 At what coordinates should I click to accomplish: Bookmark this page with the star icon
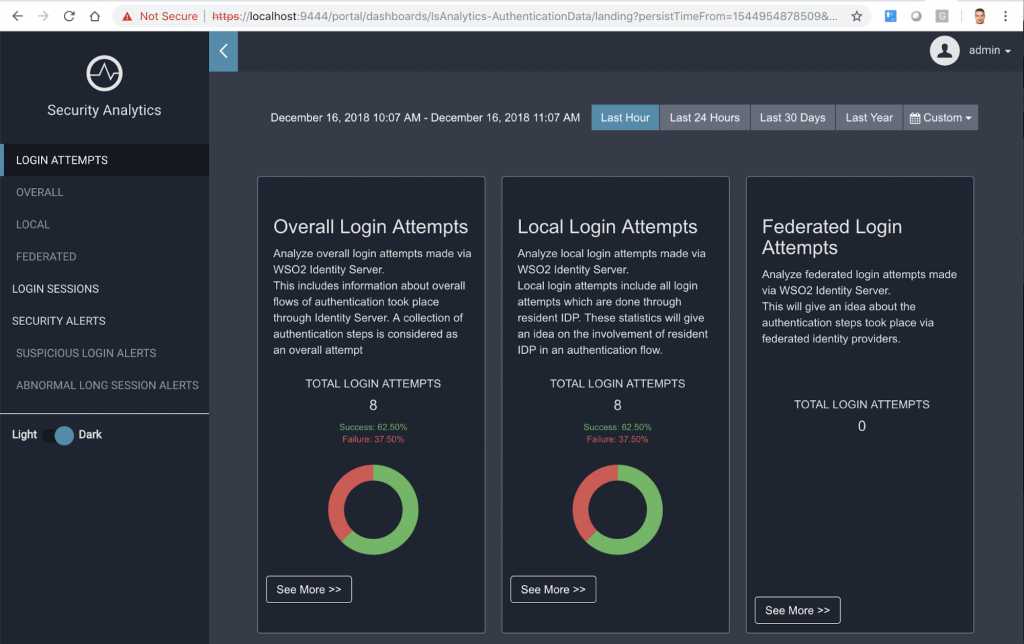tap(857, 16)
